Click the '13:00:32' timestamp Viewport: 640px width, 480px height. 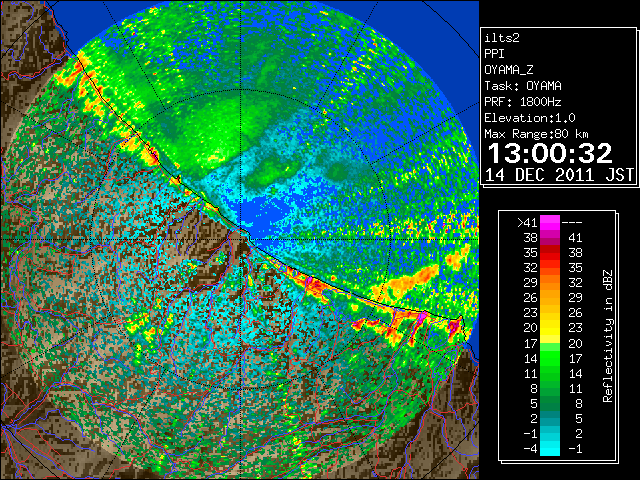click(x=550, y=153)
